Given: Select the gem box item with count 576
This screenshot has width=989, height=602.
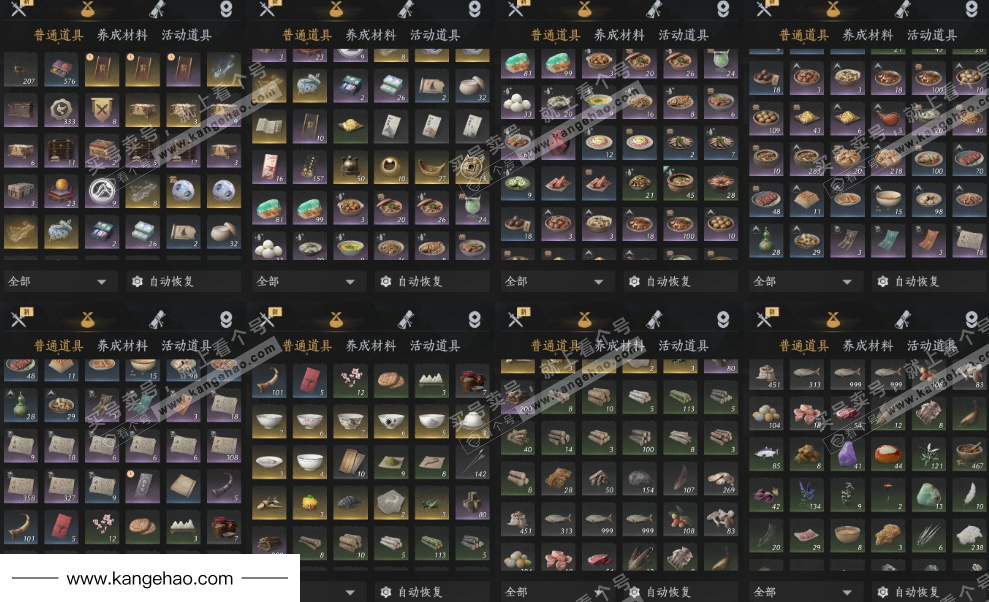Looking at the screenshot, I should pyautogui.click(x=61, y=69).
